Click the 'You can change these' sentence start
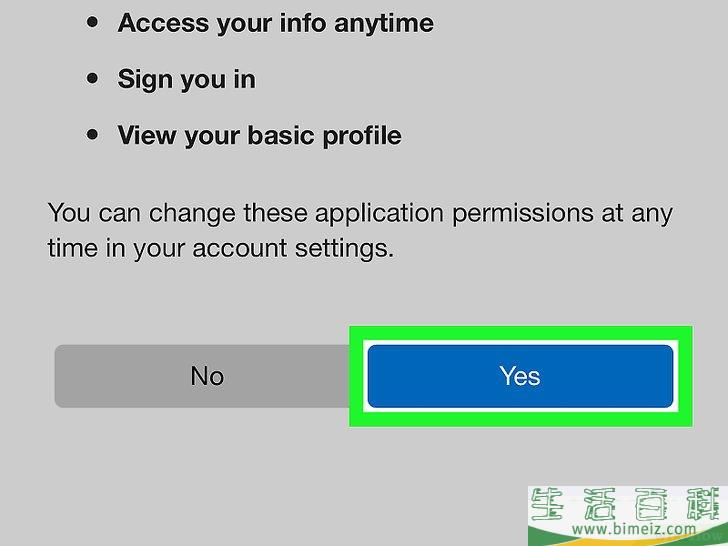Screen dimensions: 728x546 177,214
